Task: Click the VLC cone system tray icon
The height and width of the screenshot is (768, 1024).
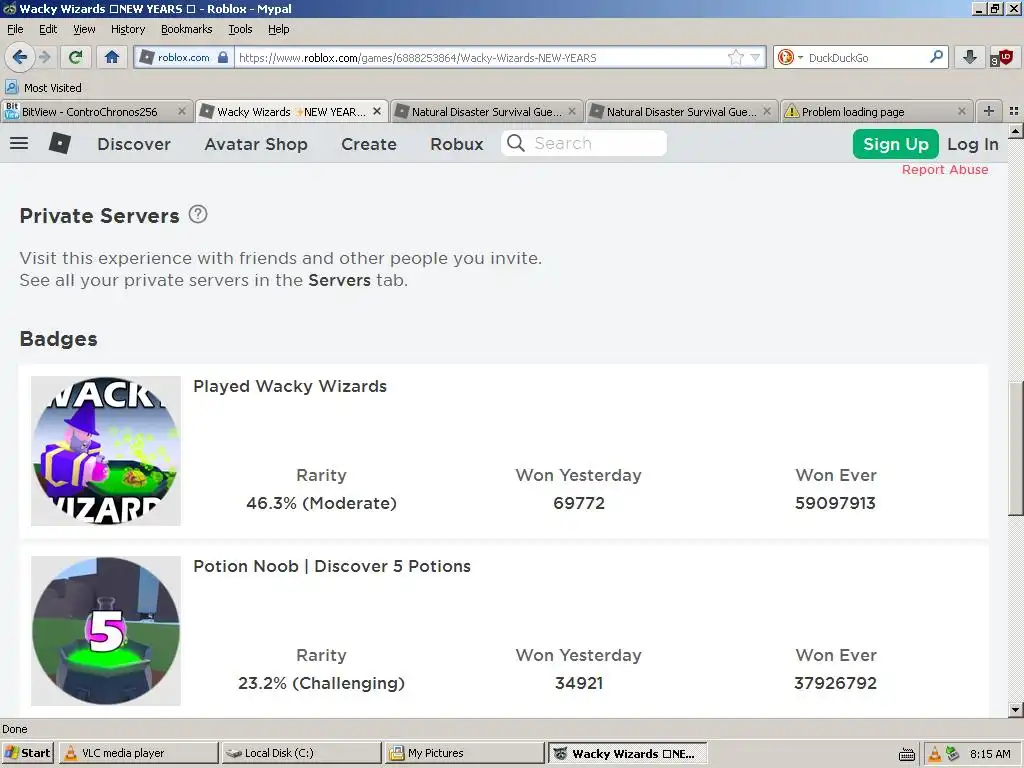Action: coord(935,754)
